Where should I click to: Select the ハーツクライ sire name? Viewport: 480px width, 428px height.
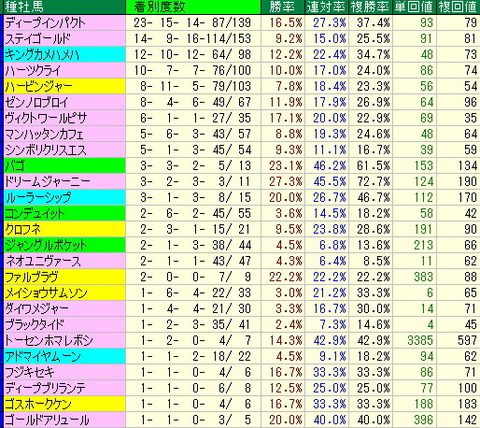(33, 70)
